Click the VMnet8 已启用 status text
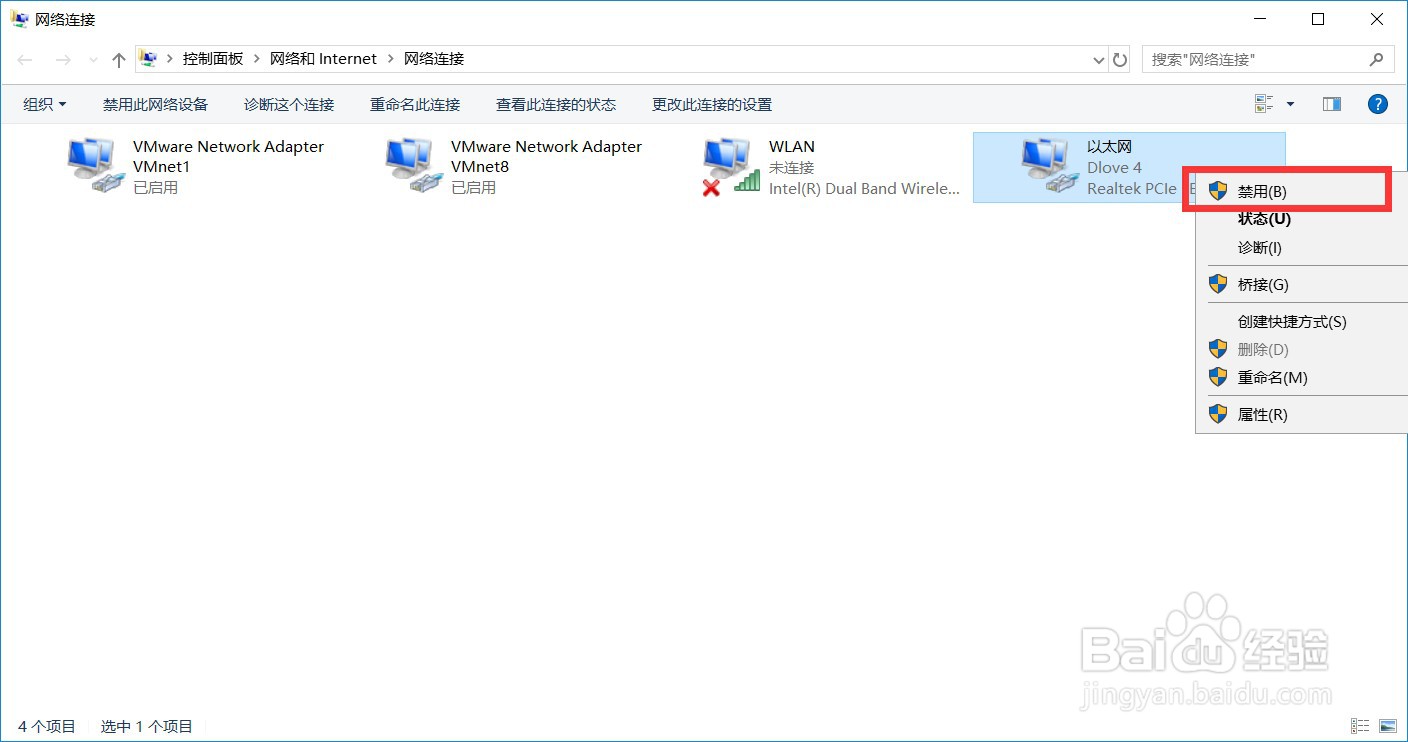 (473, 187)
